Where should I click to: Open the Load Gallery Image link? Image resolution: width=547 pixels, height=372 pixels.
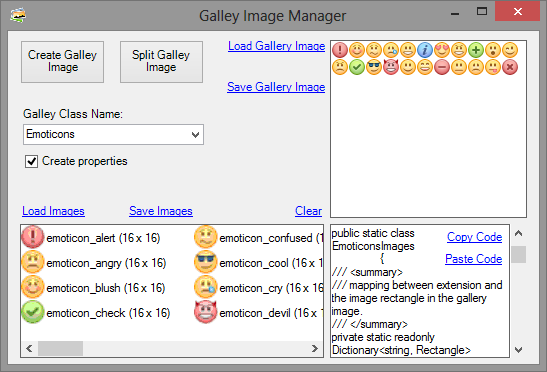tap(276, 46)
